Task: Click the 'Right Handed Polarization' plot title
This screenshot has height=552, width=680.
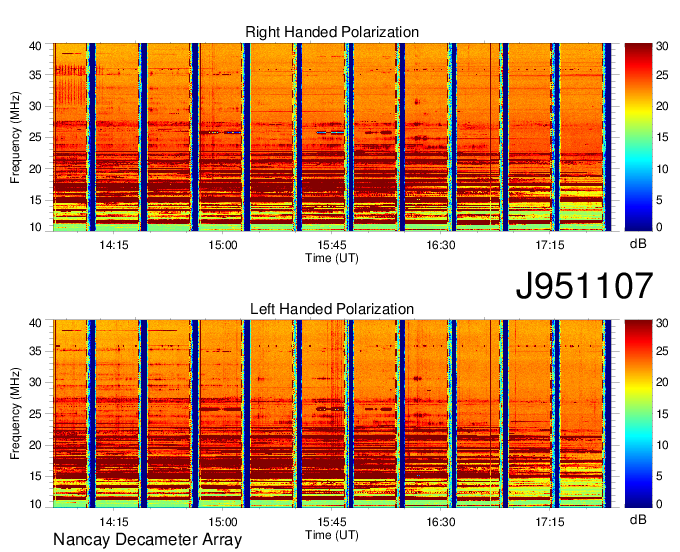Action: coord(332,32)
